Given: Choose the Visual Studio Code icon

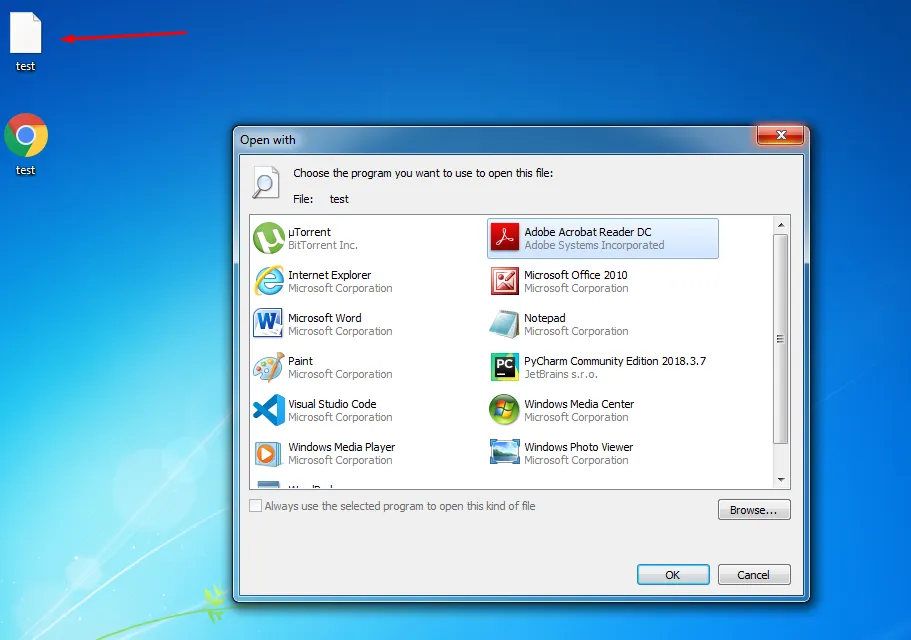Looking at the screenshot, I should pyautogui.click(x=269, y=410).
